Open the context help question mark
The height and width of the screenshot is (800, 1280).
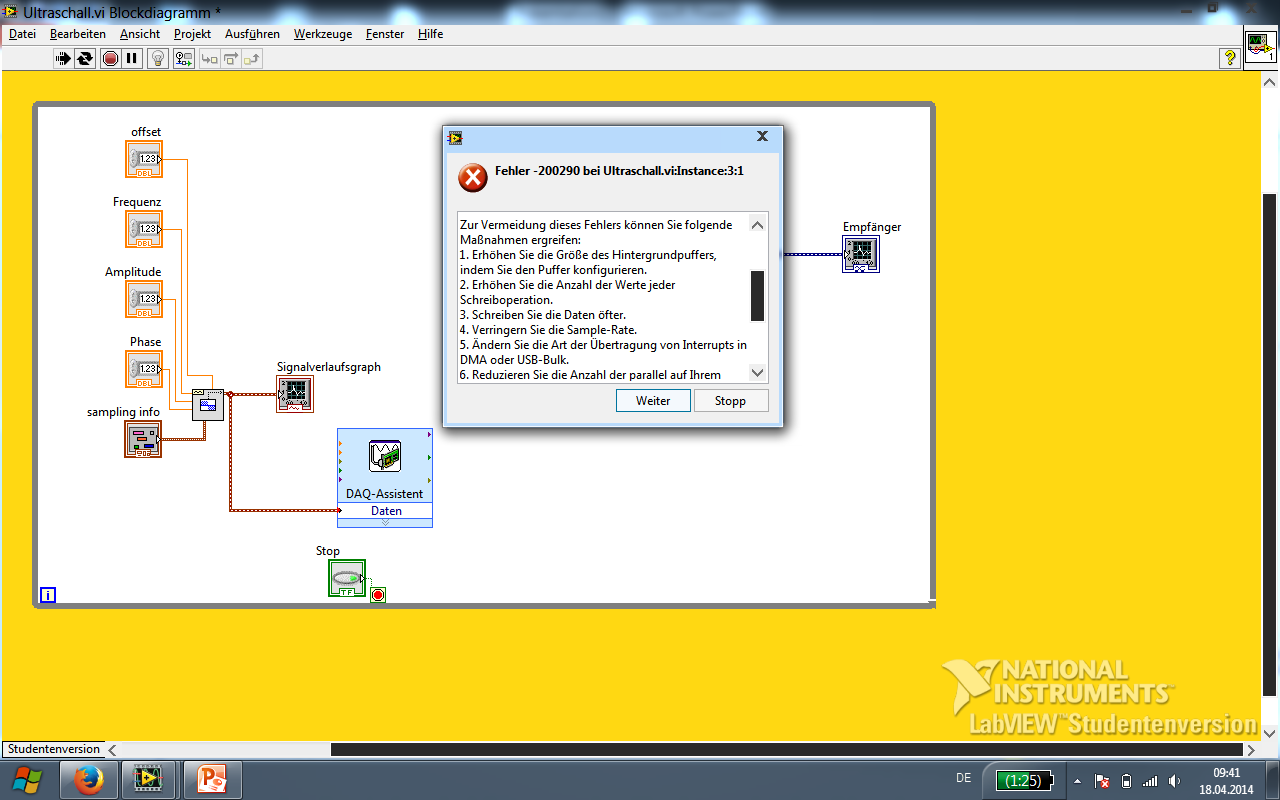click(x=1230, y=58)
